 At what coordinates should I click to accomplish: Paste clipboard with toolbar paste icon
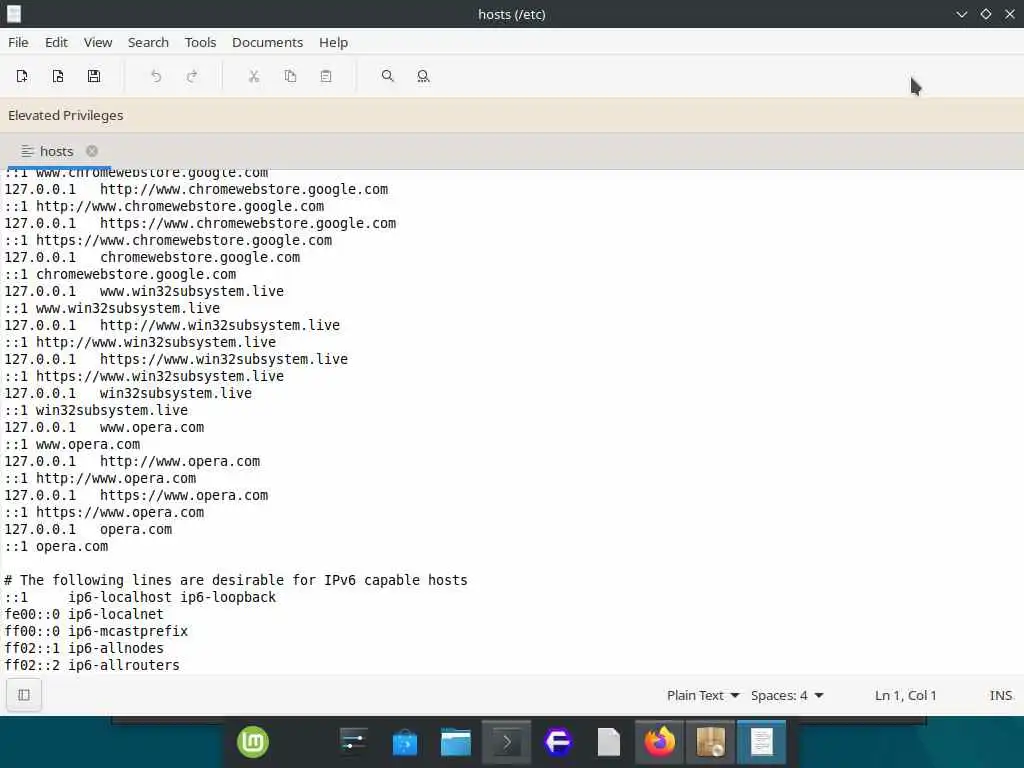326,76
